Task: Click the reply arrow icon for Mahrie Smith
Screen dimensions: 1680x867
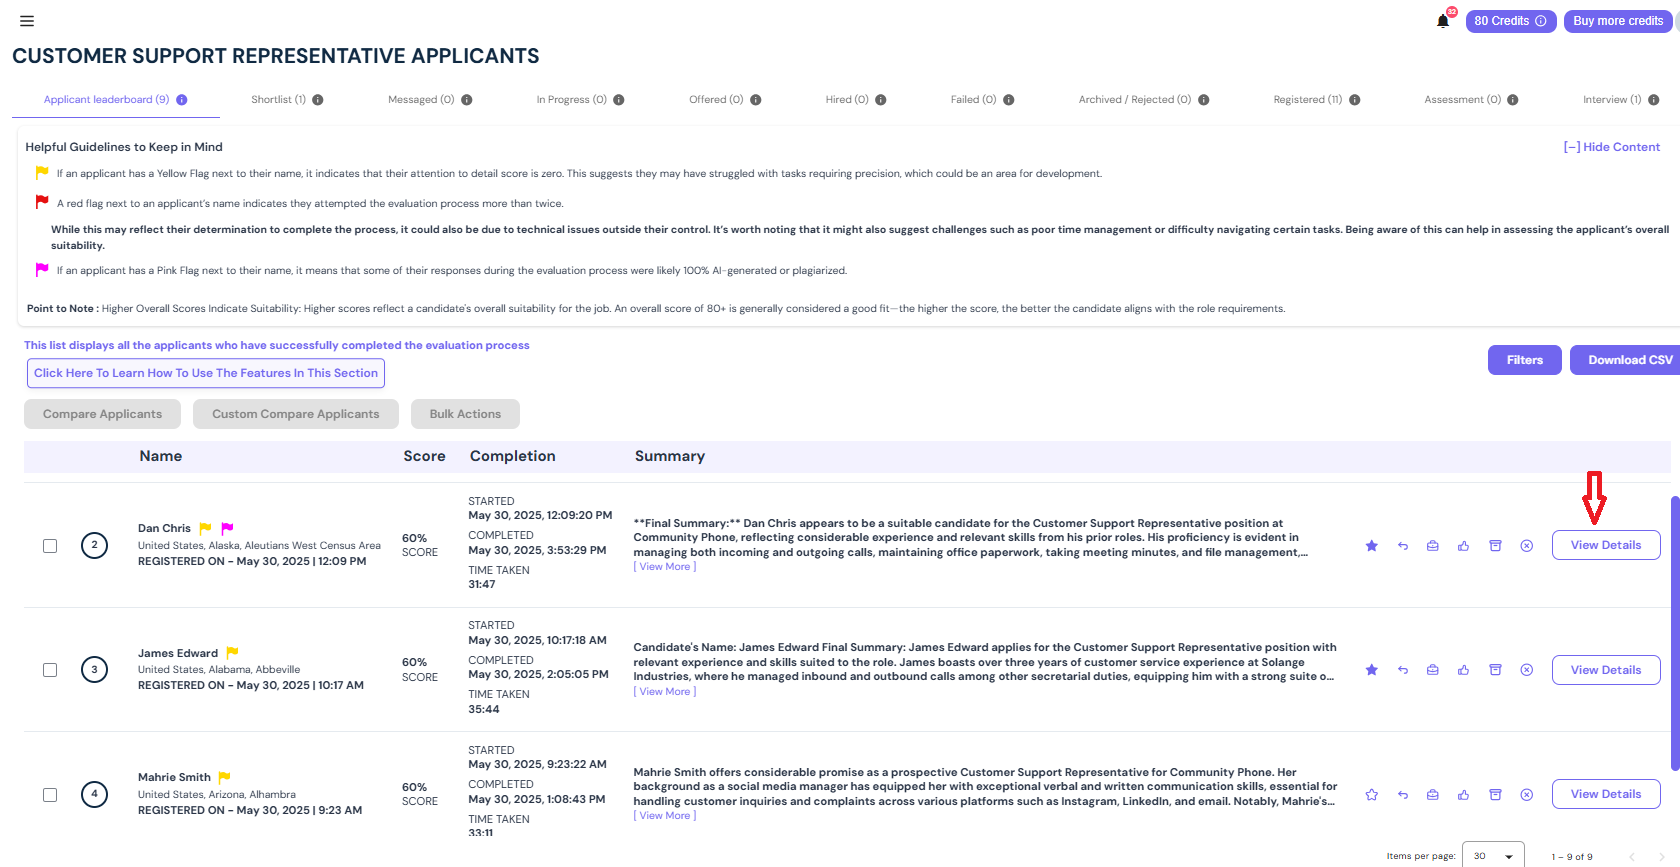Action: pos(1403,795)
